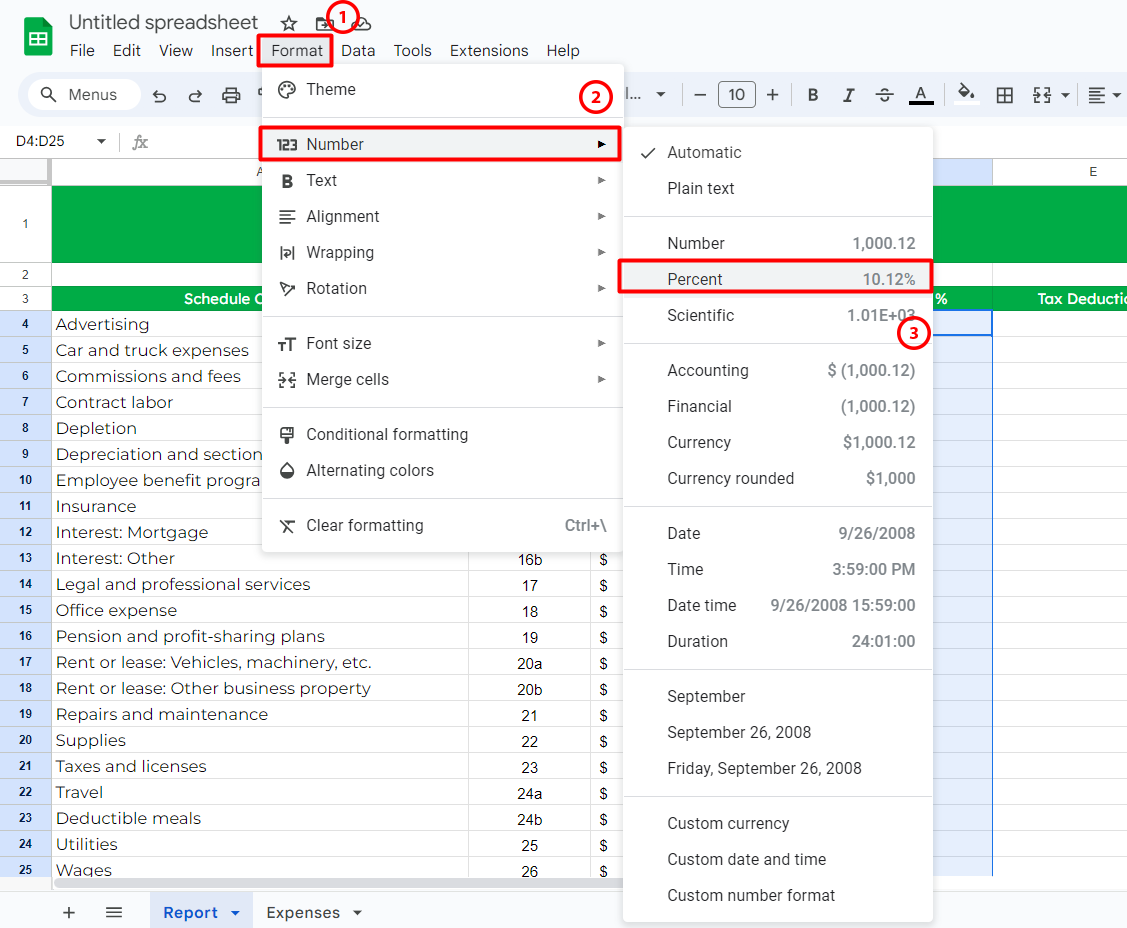Image resolution: width=1127 pixels, height=928 pixels.
Task: Apply Financial format
Action: pos(778,407)
